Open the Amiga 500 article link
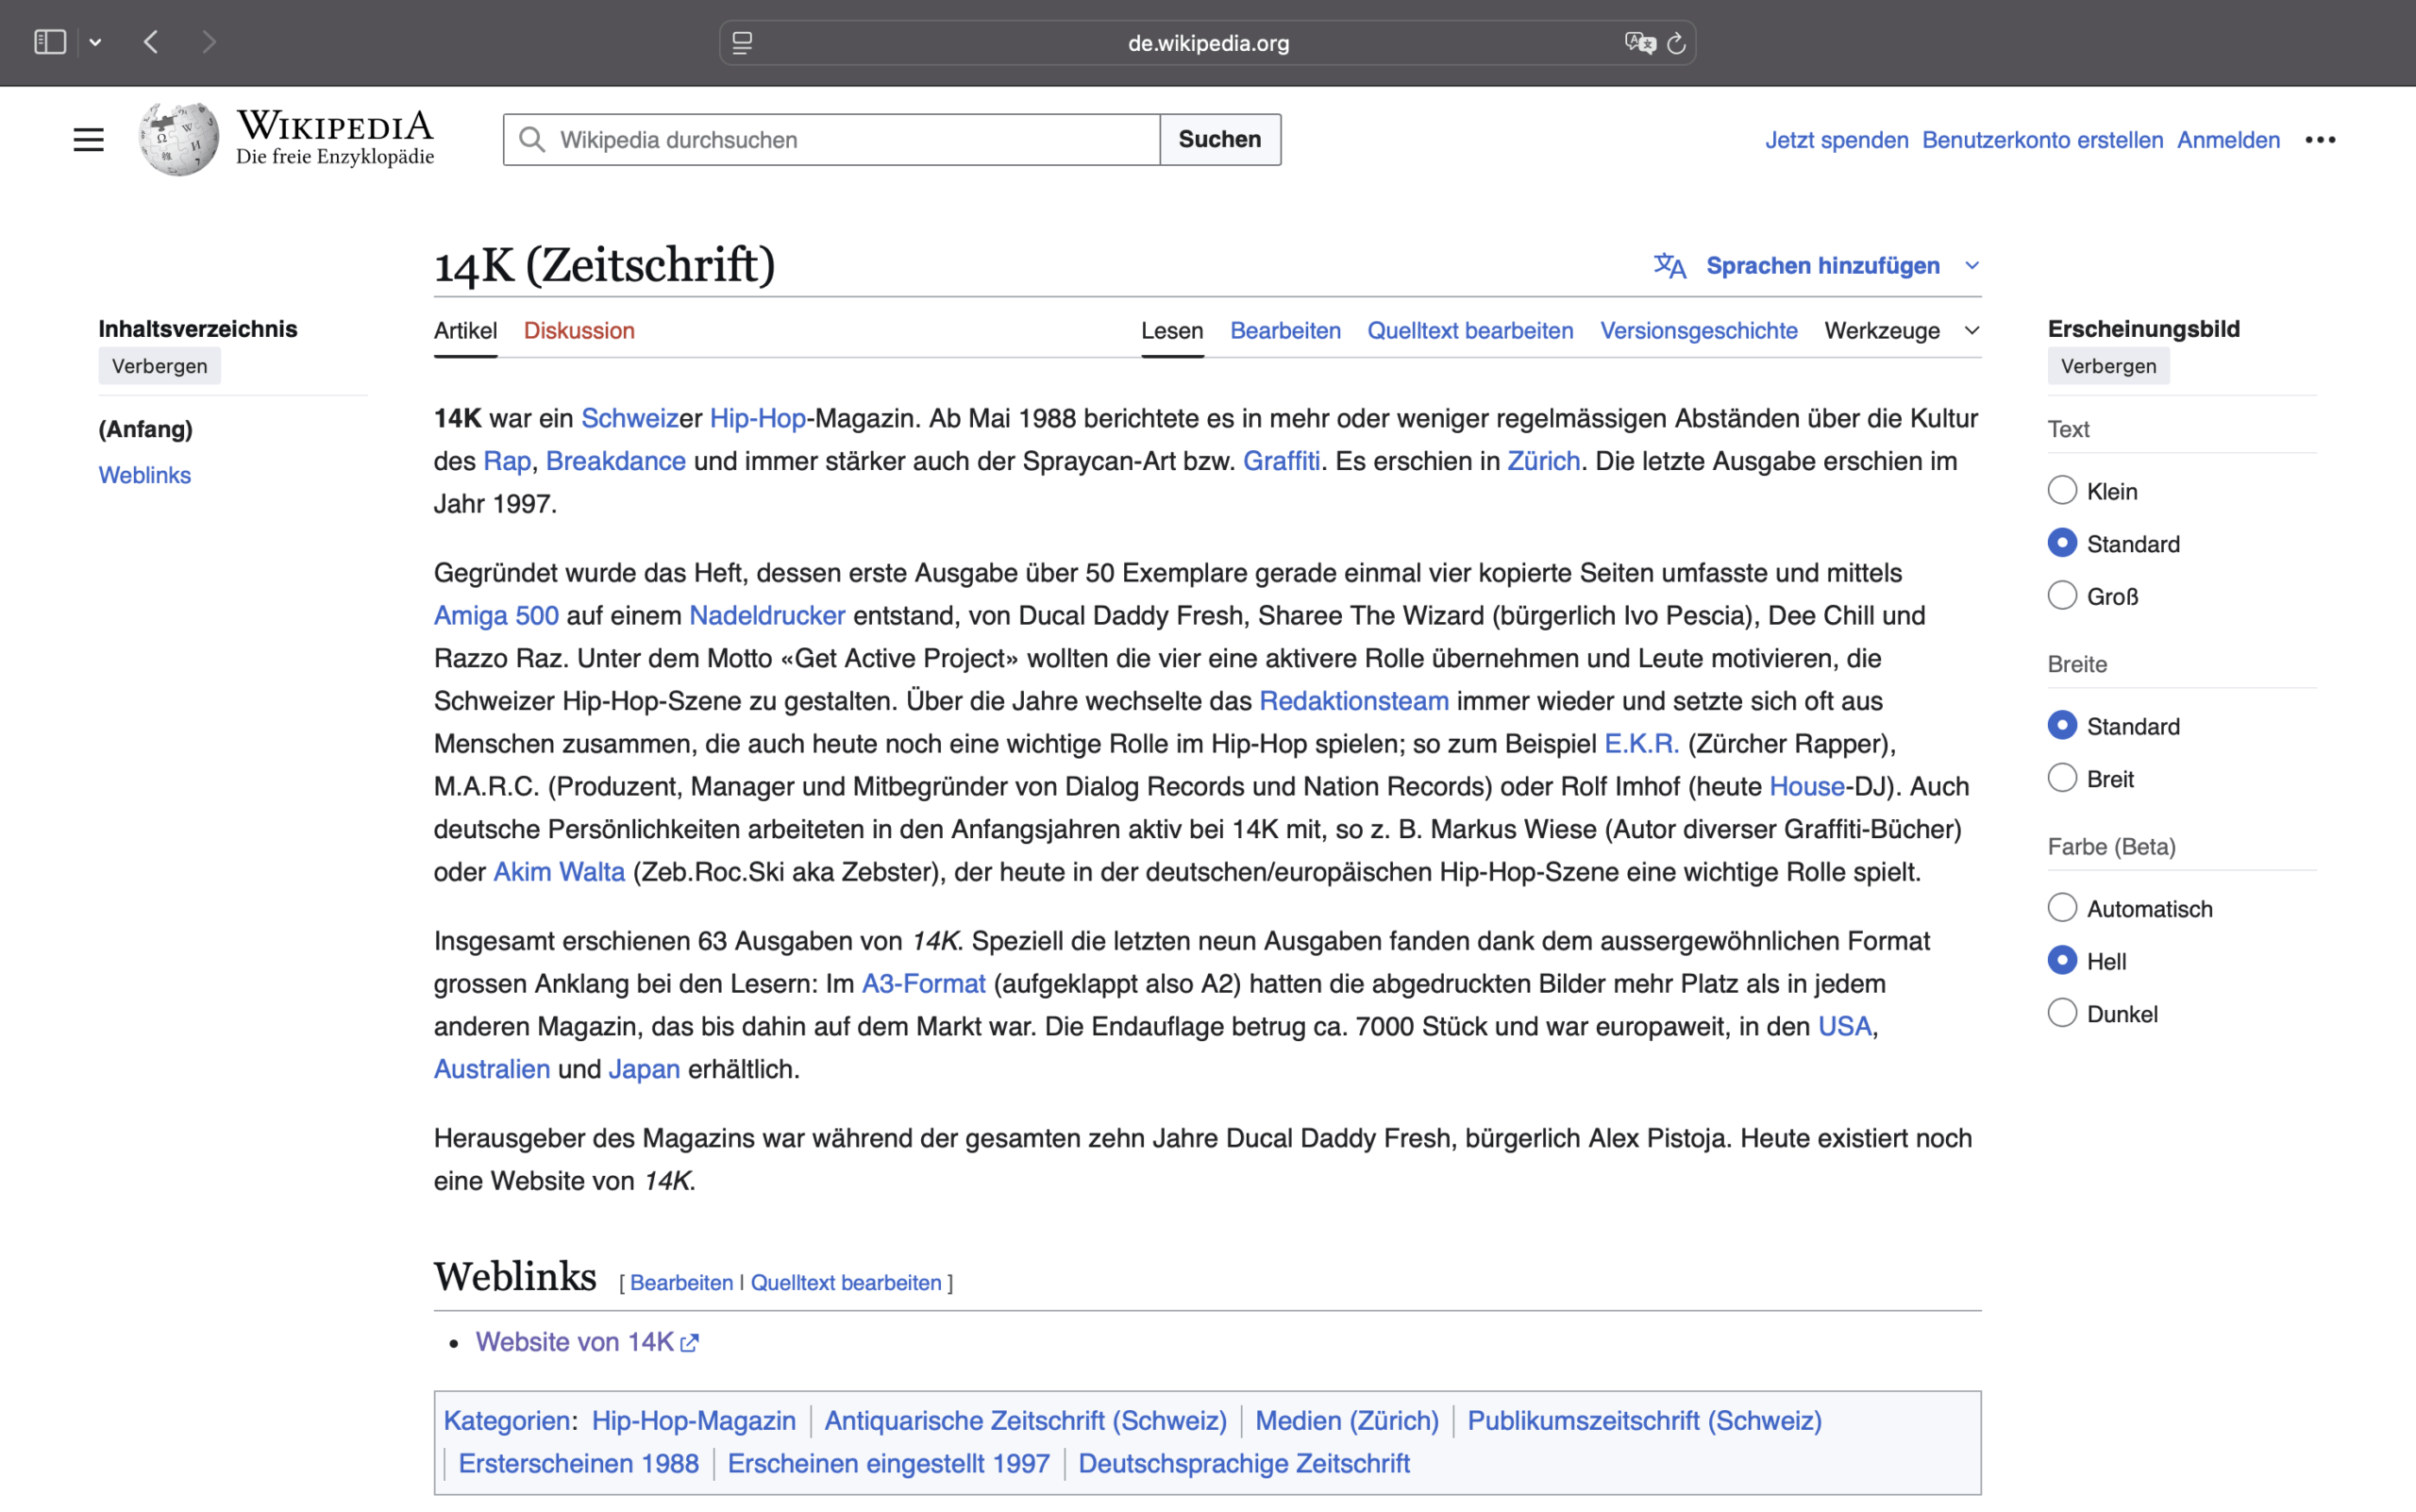This screenshot has width=2416, height=1512. pos(496,616)
